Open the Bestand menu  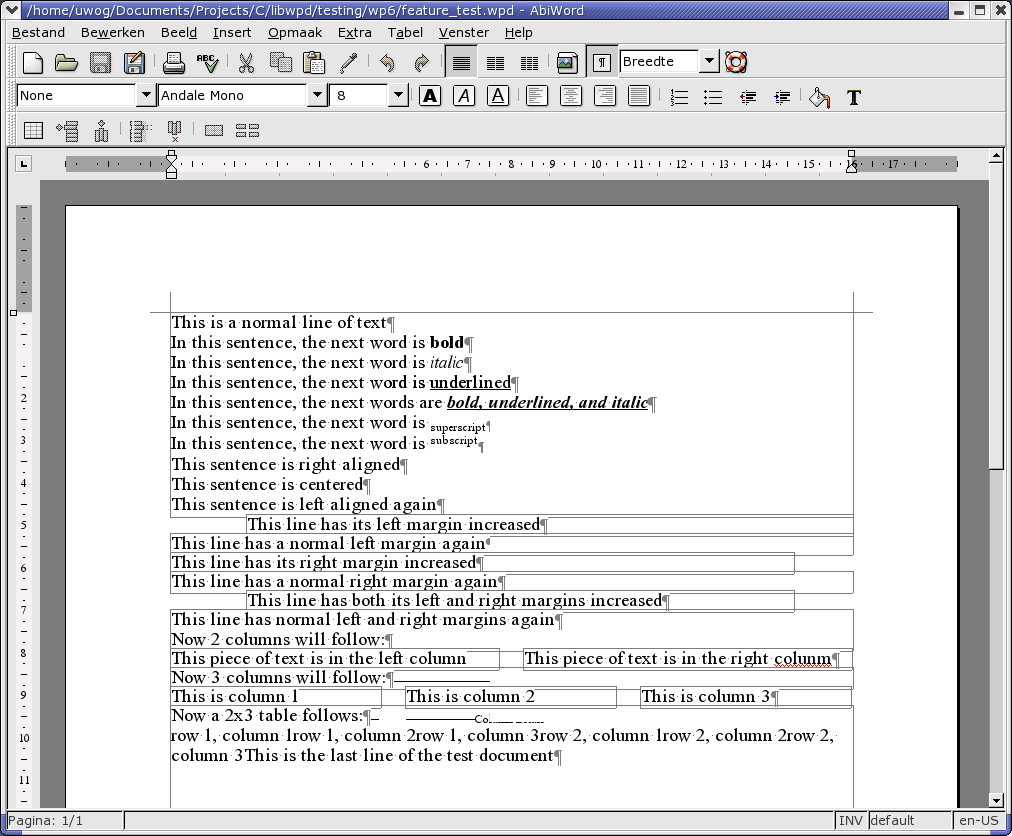click(x=38, y=32)
